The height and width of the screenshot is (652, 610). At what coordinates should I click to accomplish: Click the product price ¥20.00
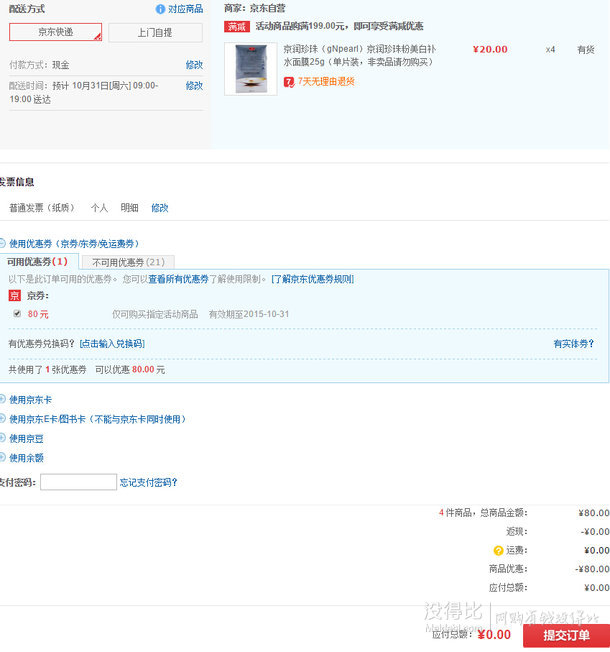490,49
